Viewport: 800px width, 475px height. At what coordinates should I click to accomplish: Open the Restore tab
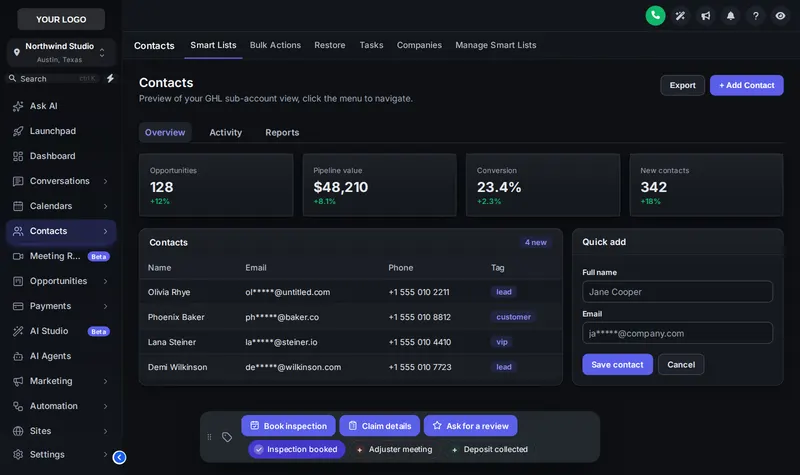(330, 45)
